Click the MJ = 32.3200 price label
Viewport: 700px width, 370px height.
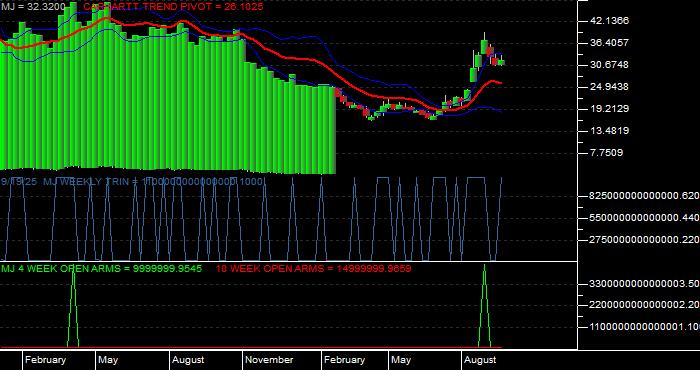33,7
